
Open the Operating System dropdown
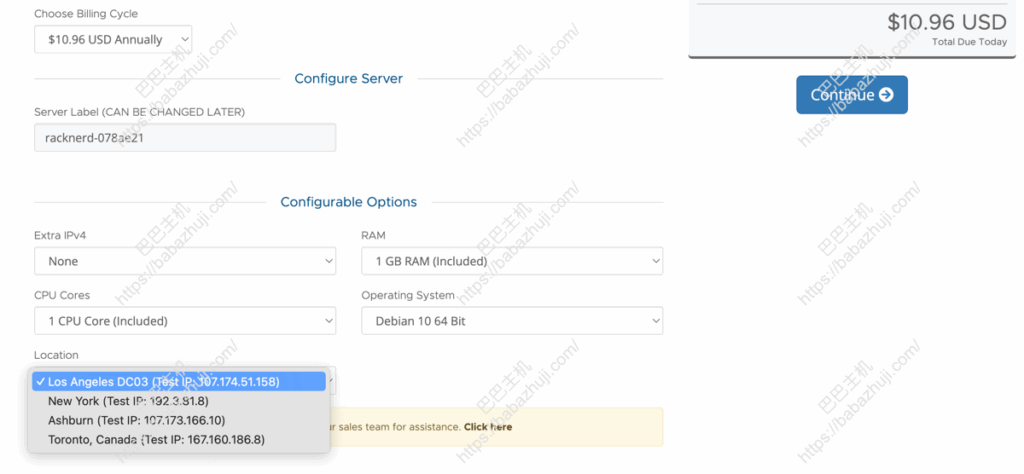click(511, 321)
